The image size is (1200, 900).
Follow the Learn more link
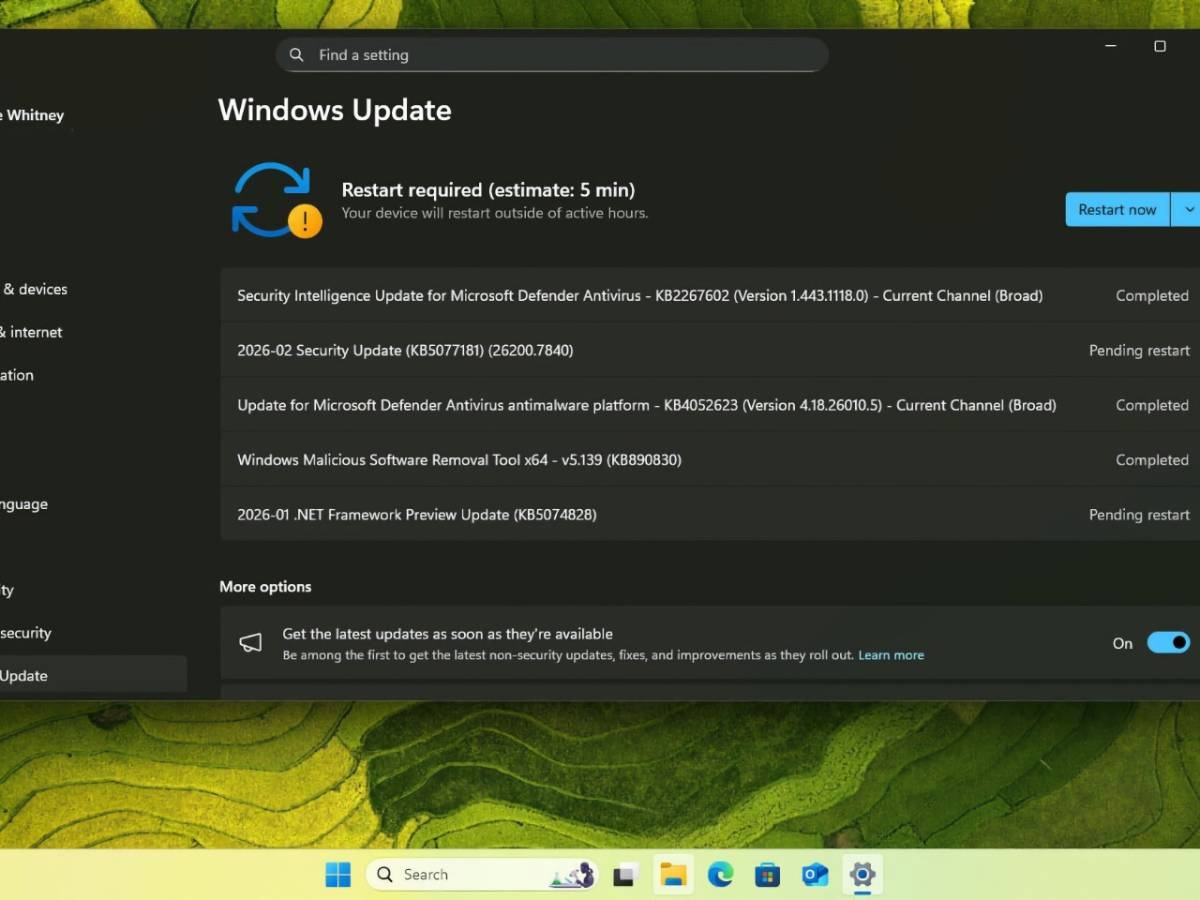890,655
